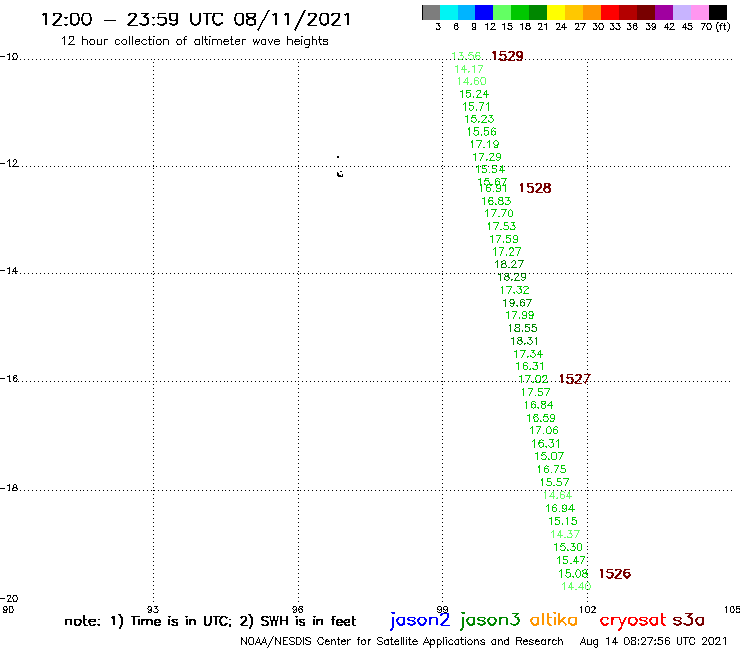Click the pink swatch near the scale's end
The width and height of the screenshot is (740, 650).
(x=699, y=12)
